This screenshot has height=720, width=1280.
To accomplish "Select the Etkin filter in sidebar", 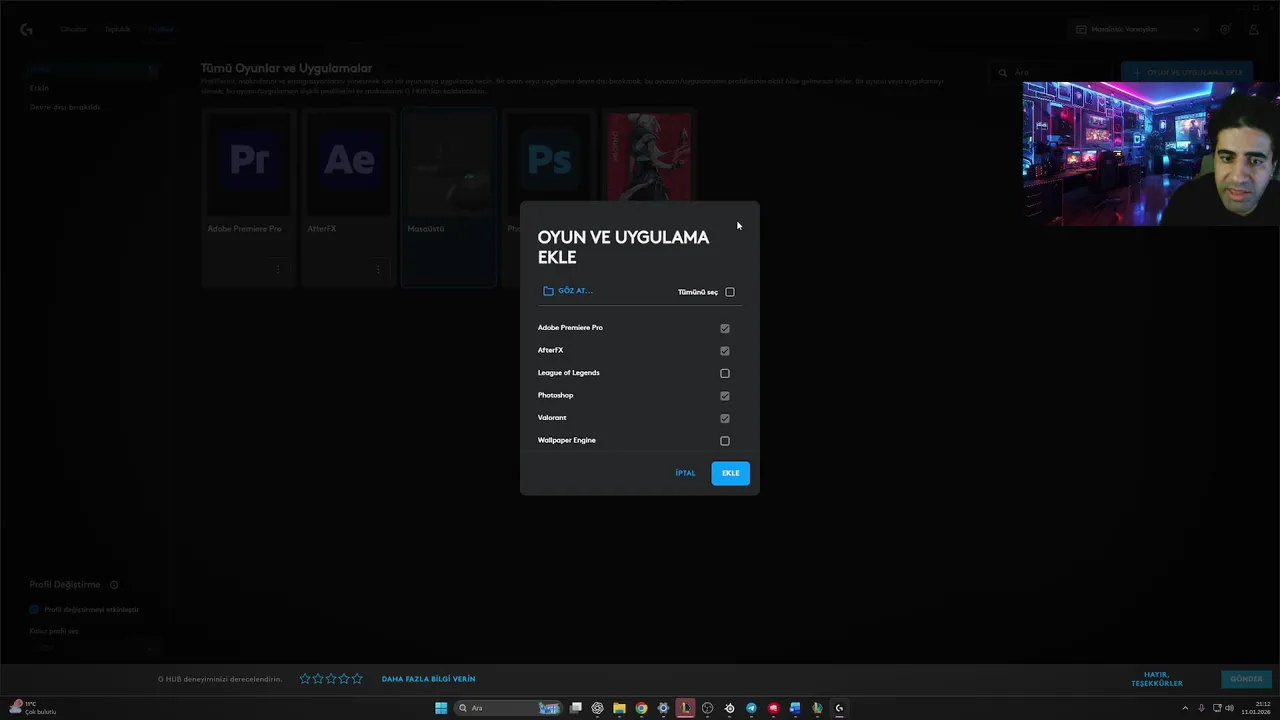I will click(39, 88).
